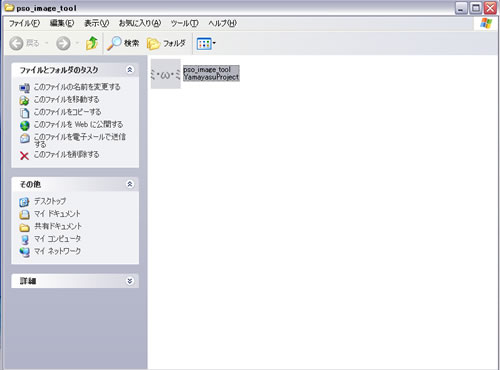Click このファイルを削除する link

tap(66, 154)
